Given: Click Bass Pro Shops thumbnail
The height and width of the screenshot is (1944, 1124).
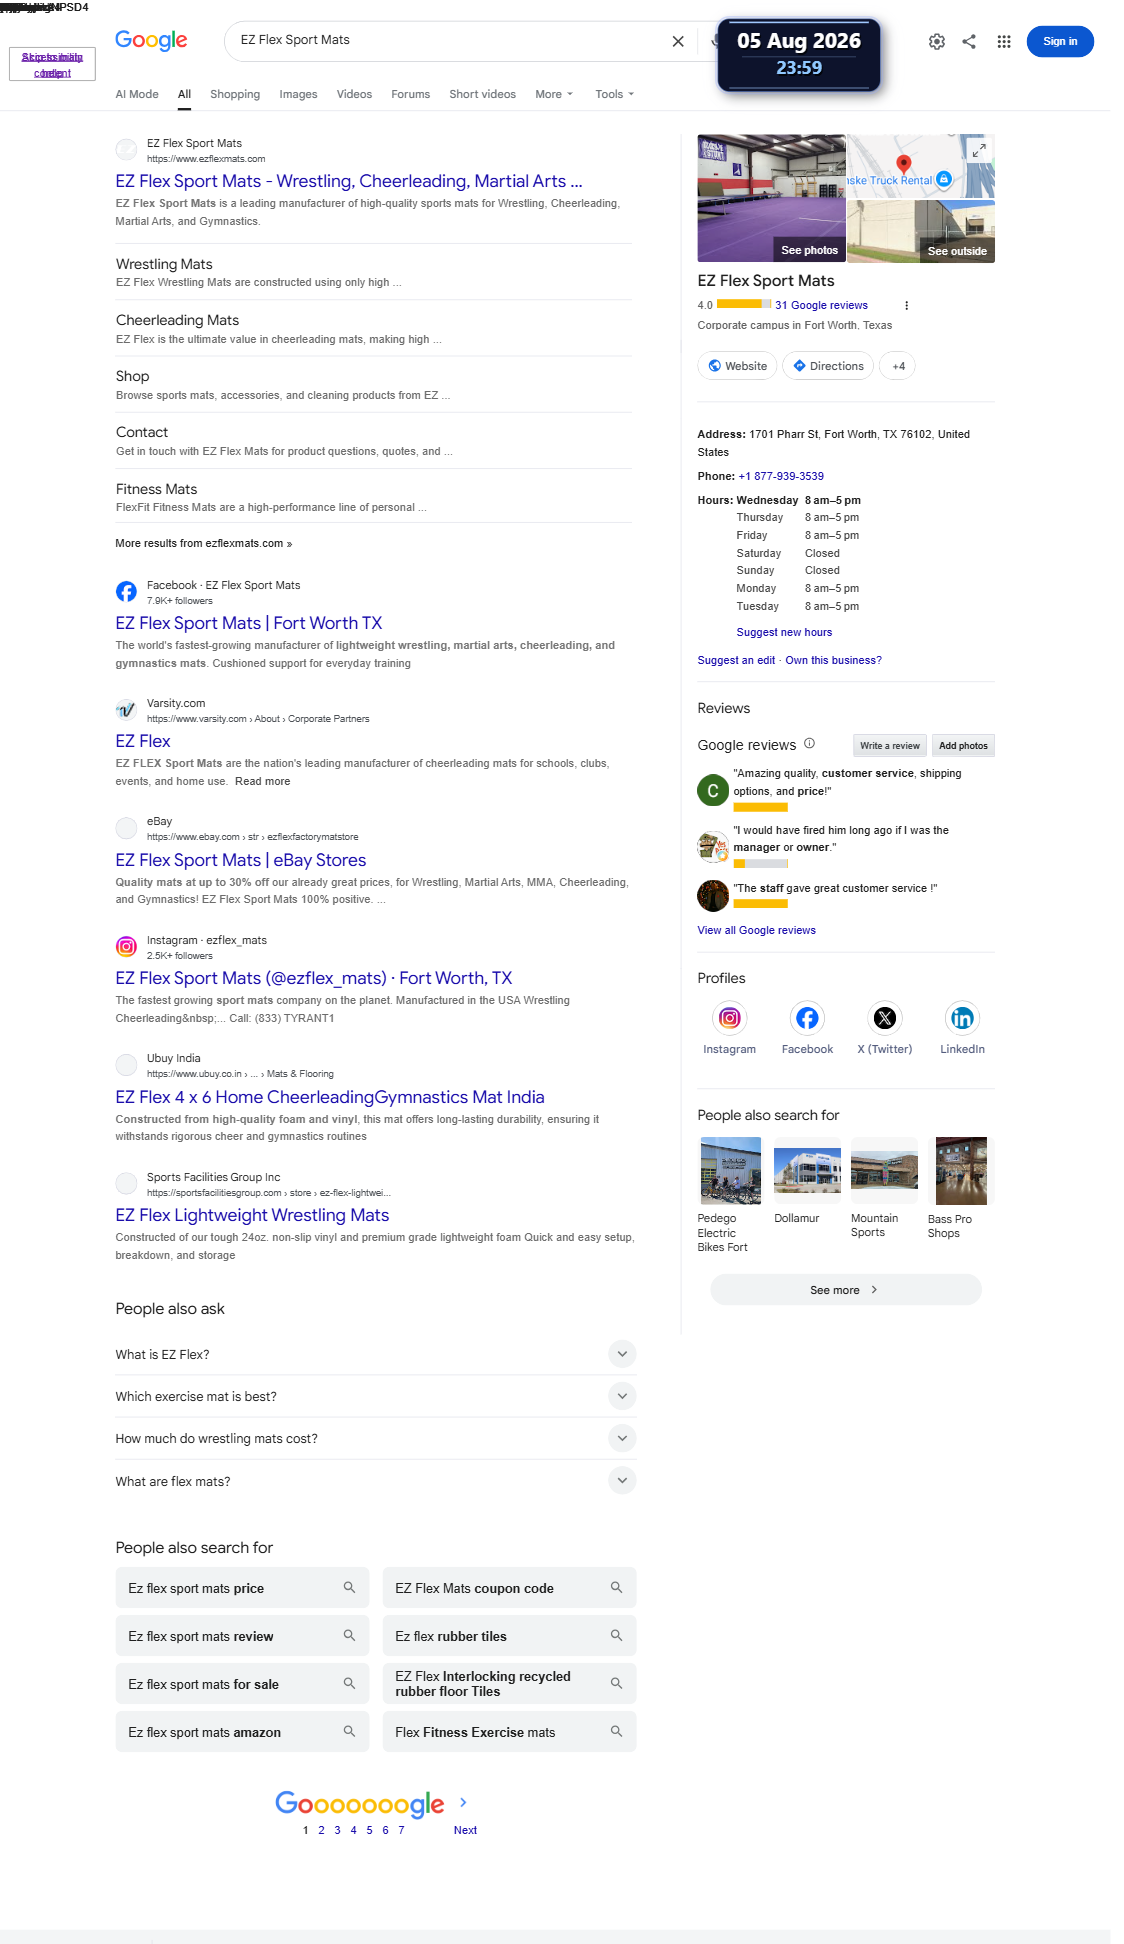Looking at the screenshot, I should click(961, 1171).
